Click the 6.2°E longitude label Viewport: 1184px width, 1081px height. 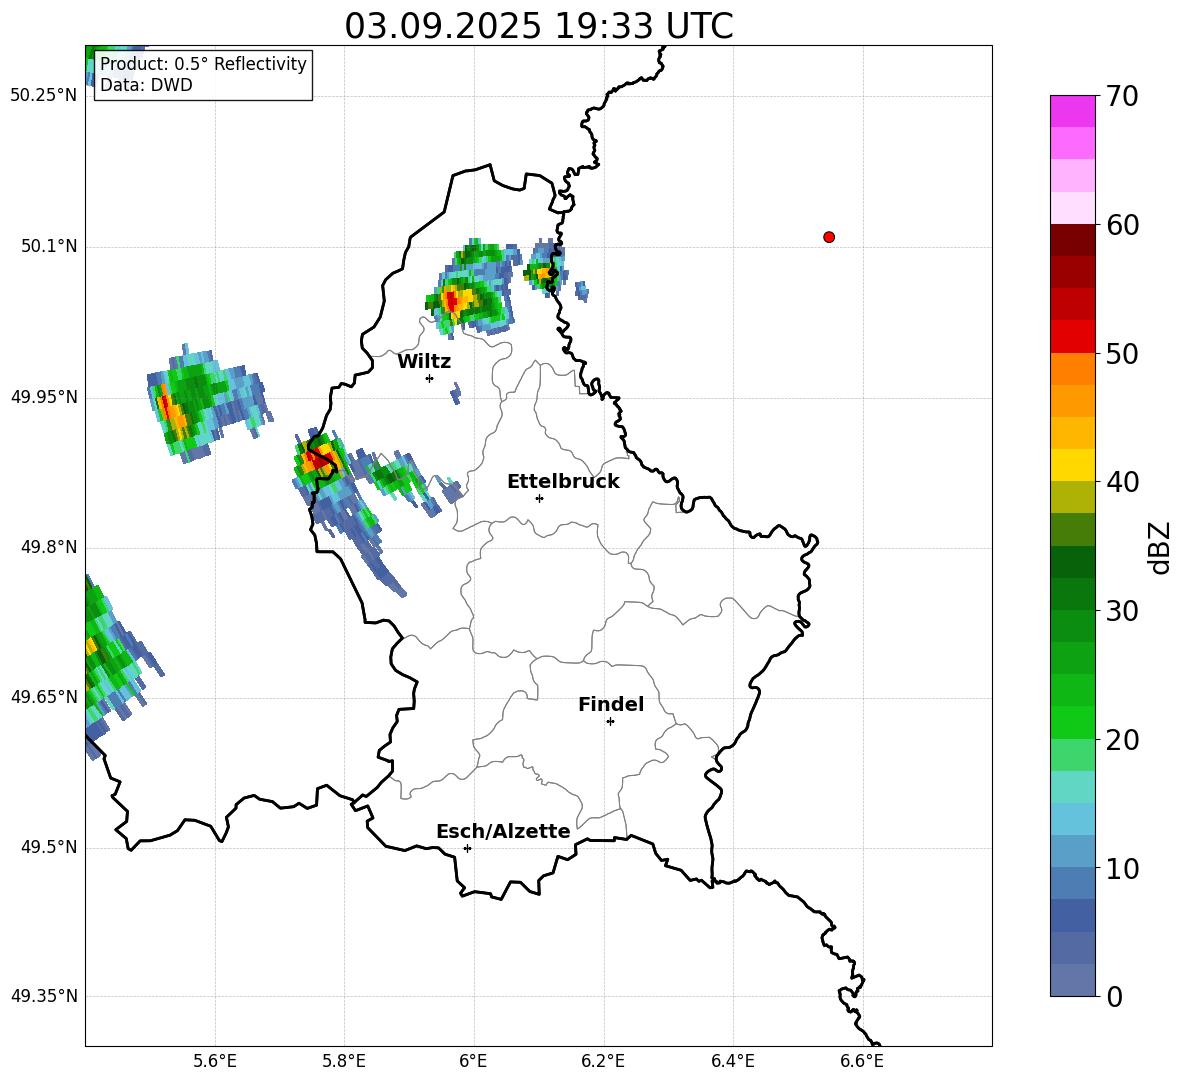click(x=603, y=1061)
